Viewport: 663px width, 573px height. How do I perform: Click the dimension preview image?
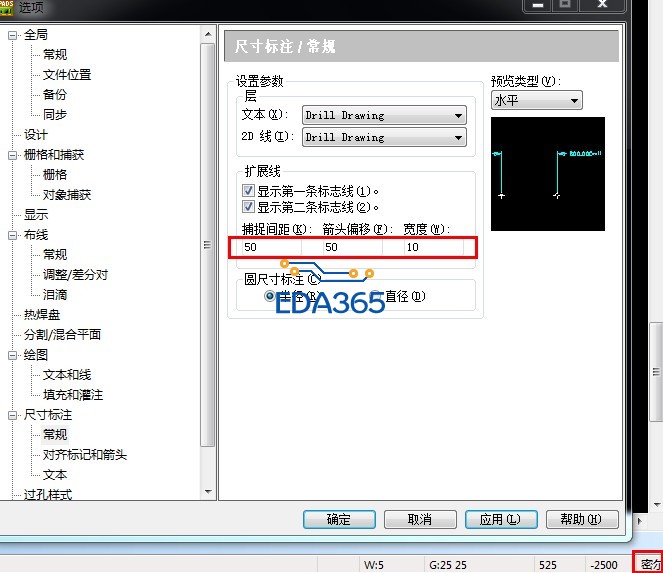pos(548,174)
